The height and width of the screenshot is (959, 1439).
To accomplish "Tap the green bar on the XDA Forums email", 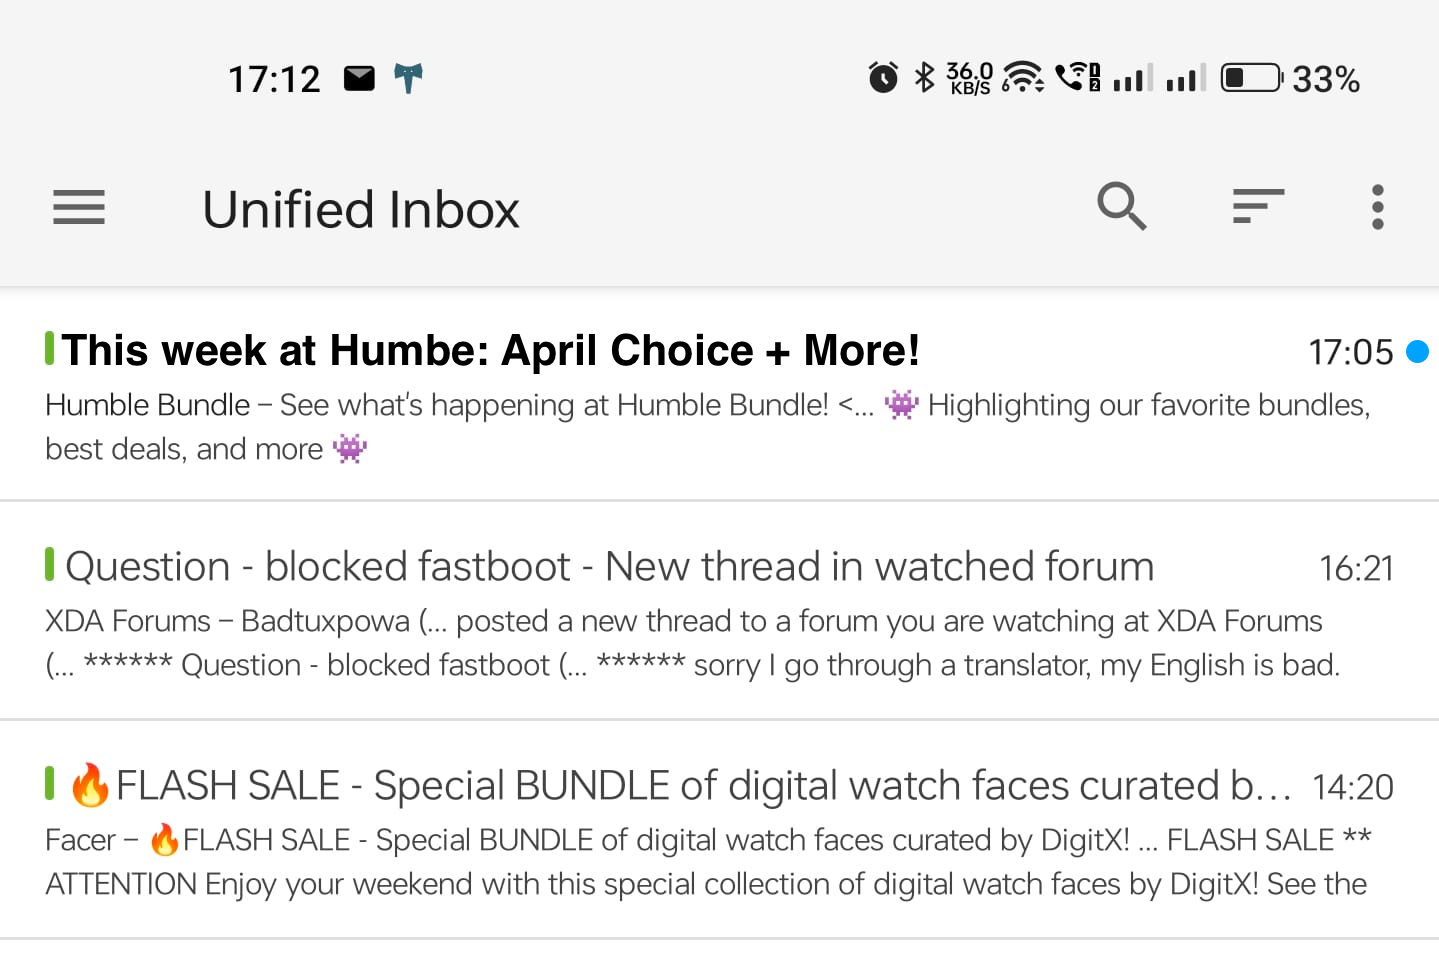I will (x=49, y=564).
